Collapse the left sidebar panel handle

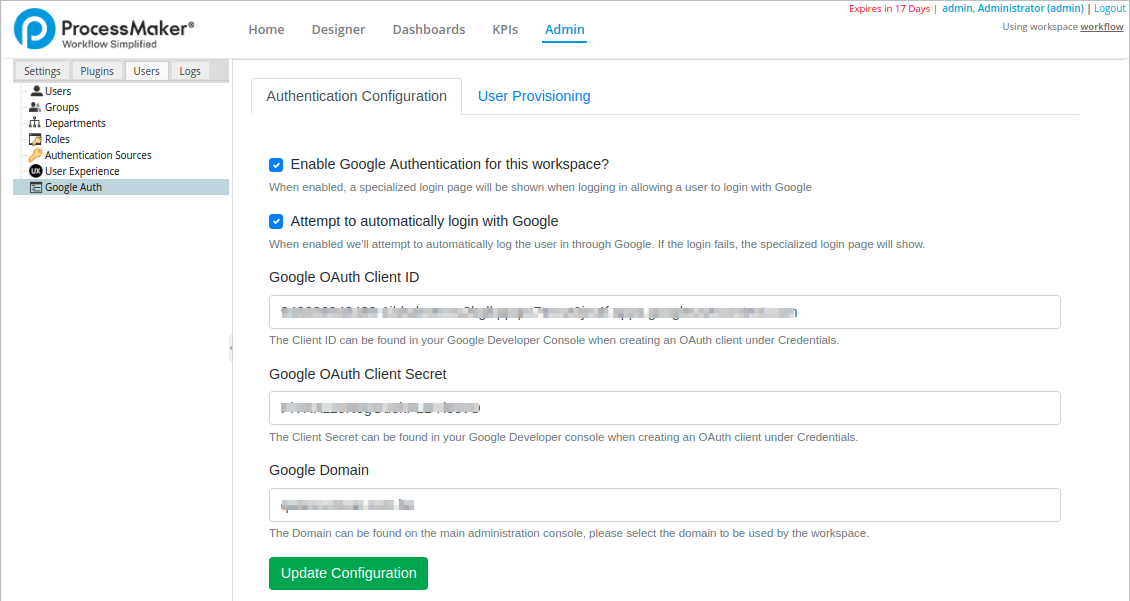[x=230, y=348]
